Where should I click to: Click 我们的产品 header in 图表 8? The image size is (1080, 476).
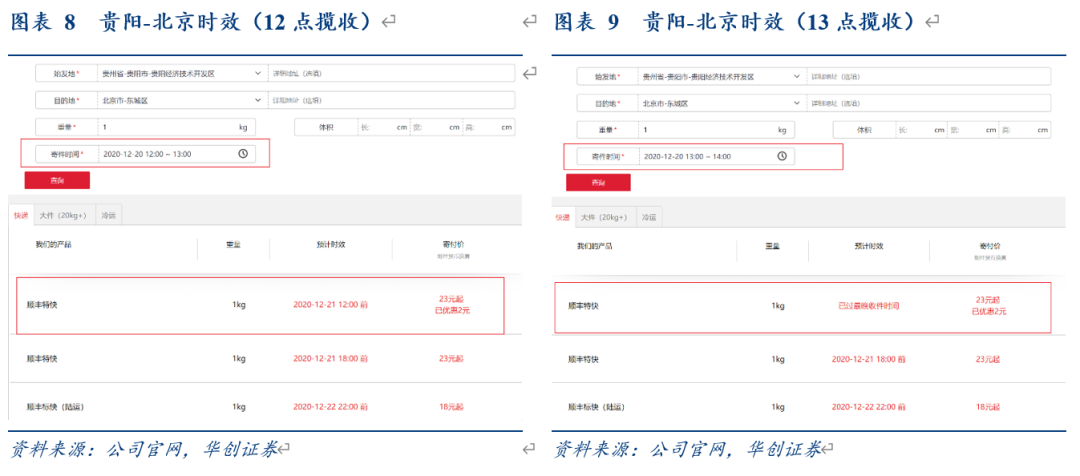53,245
